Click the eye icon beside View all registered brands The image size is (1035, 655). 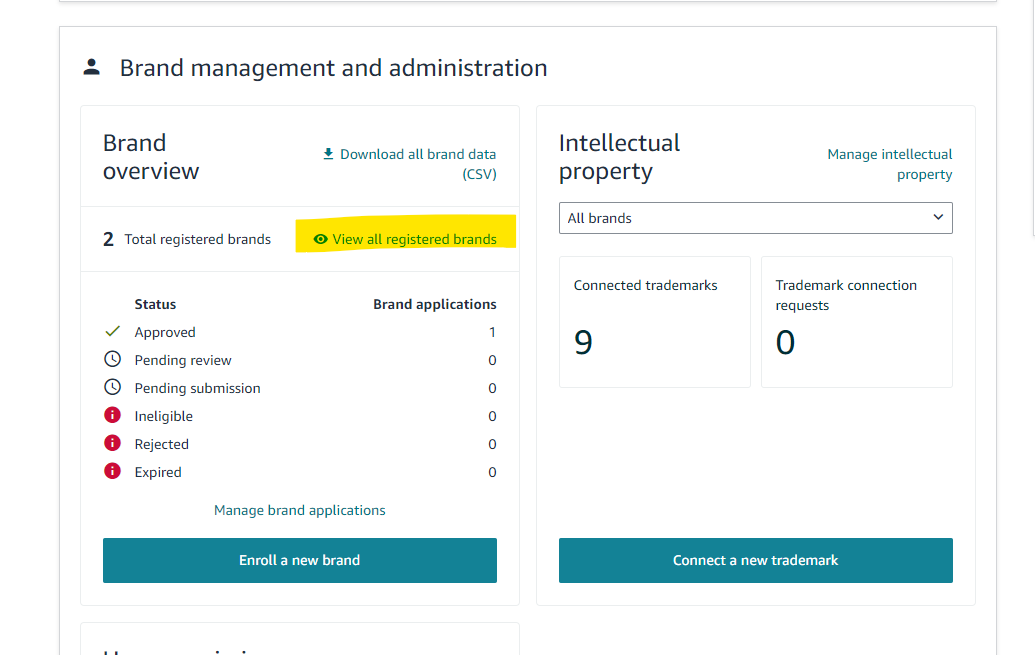pos(320,239)
